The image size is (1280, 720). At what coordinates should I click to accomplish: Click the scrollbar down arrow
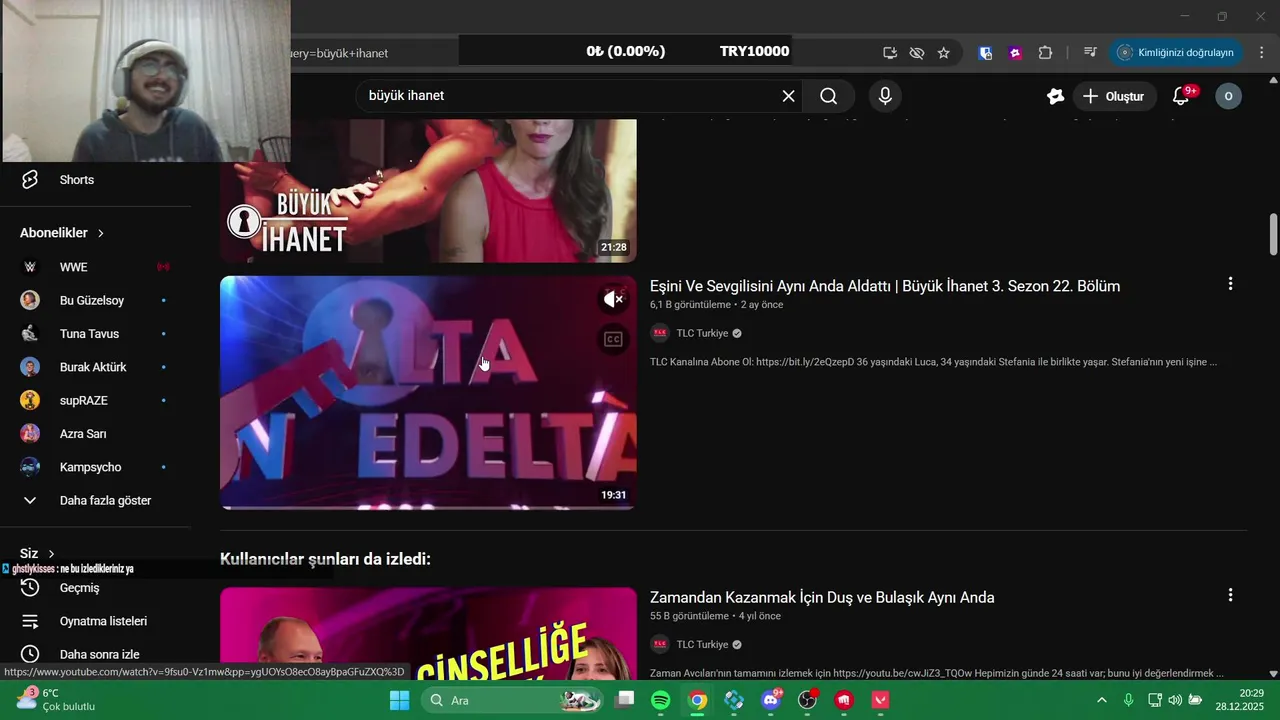click(1273, 674)
